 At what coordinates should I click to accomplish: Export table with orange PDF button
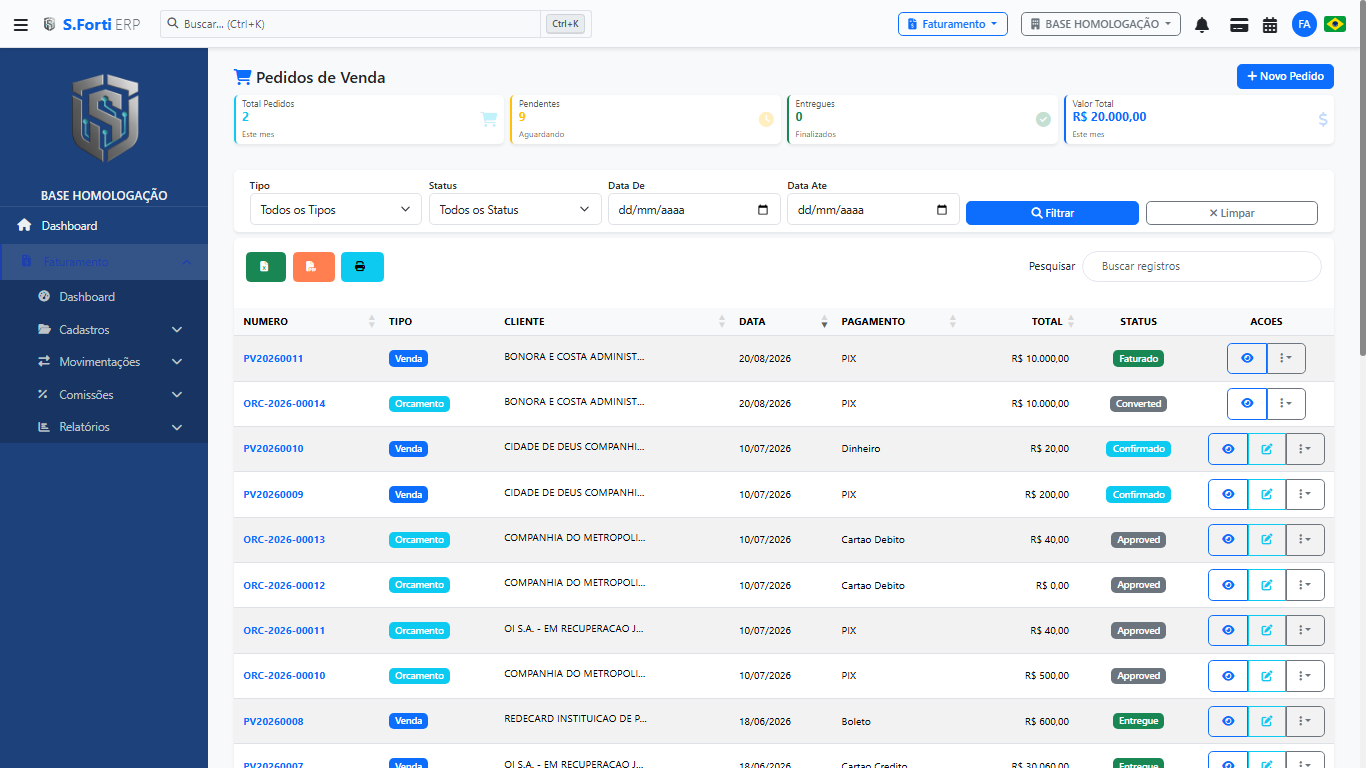(x=314, y=267)
